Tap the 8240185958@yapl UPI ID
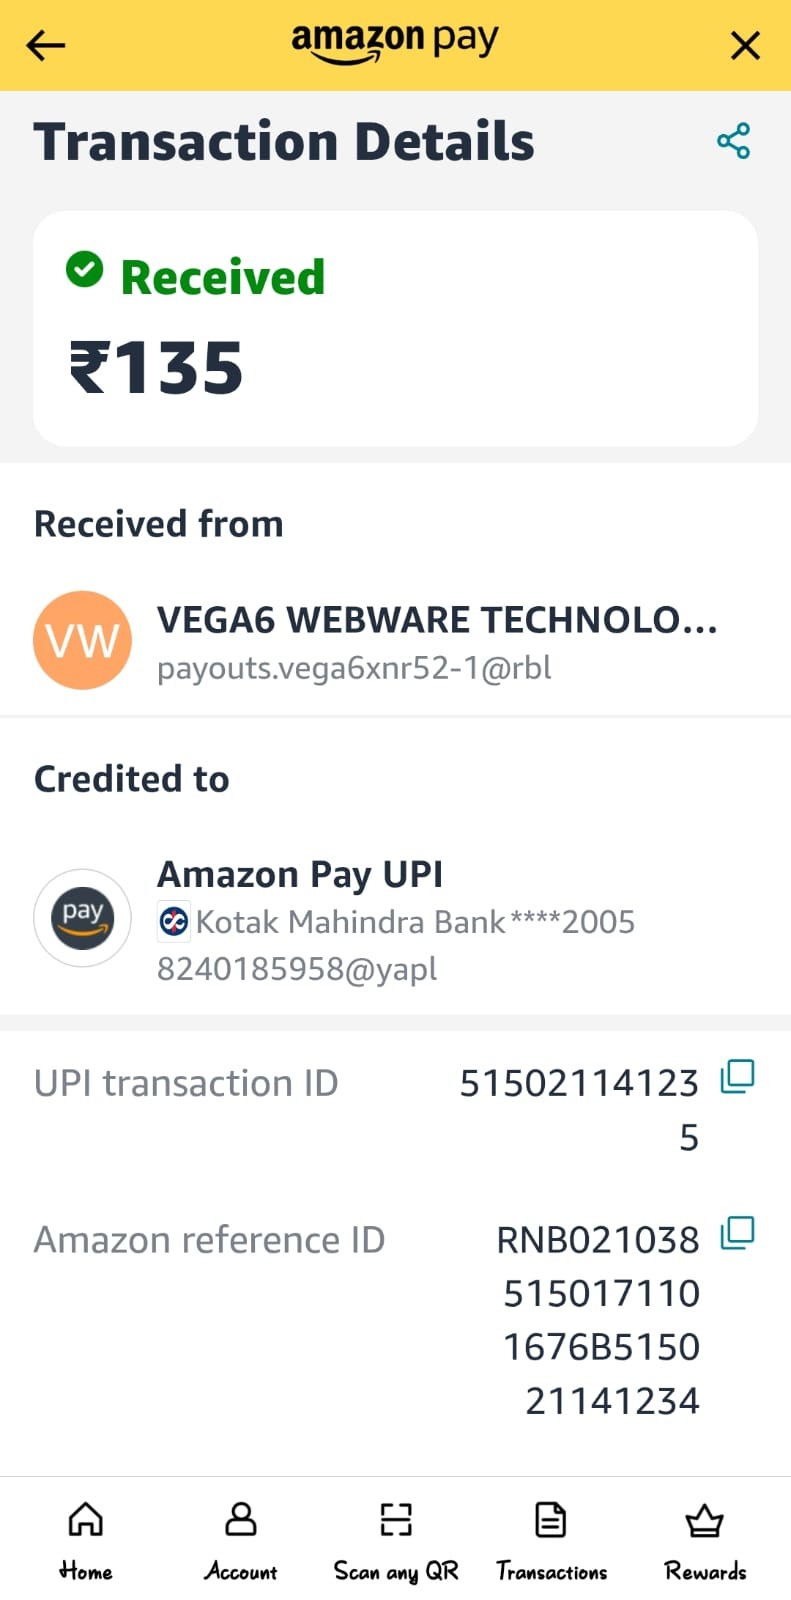The height and width of the screenshot is (1600, 791). (297, 968)
